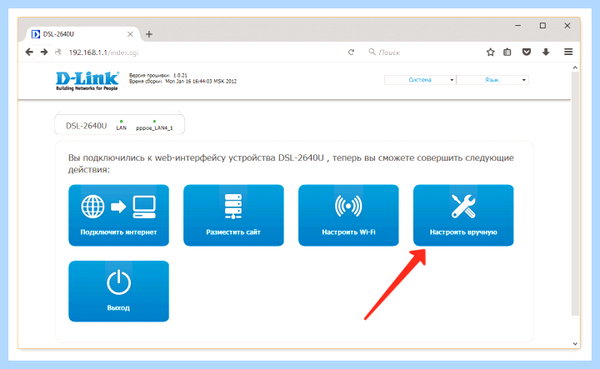This screenshot has height=369, width=600.
Task: Click the browser forward arrow
Action: tap(44, 52)
